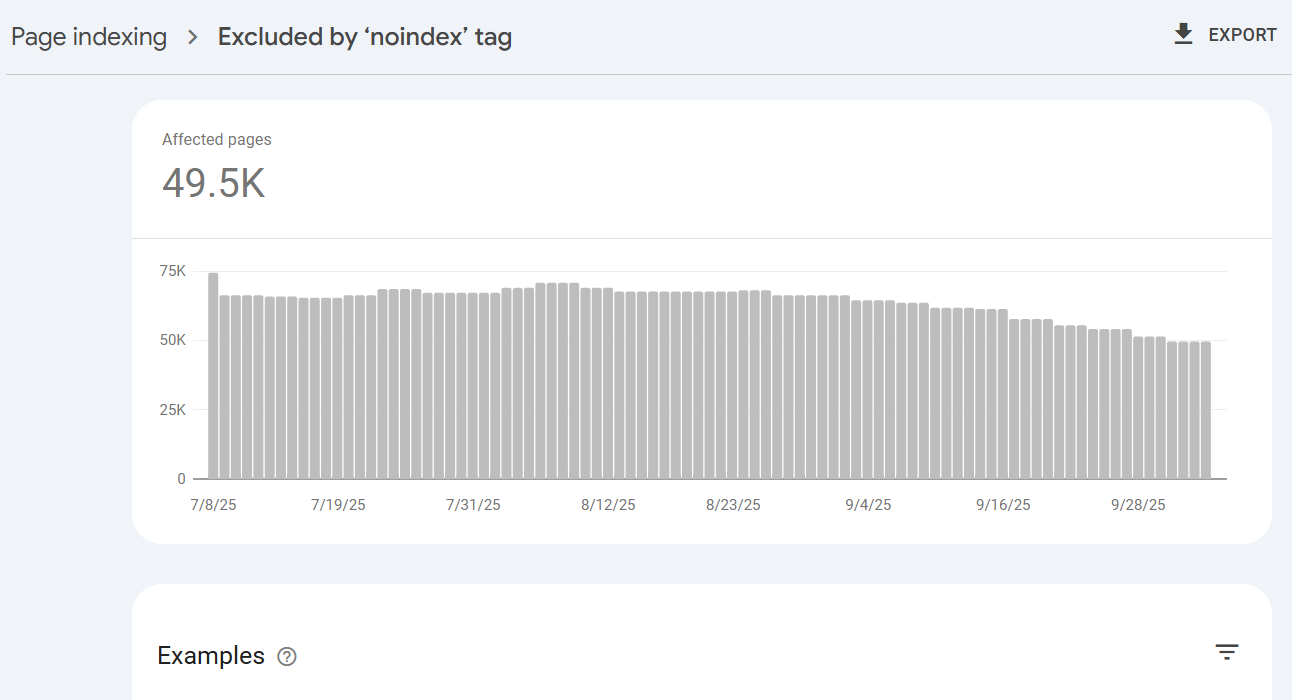
Task: Click the Affected pages label
Action: [217, 140]
